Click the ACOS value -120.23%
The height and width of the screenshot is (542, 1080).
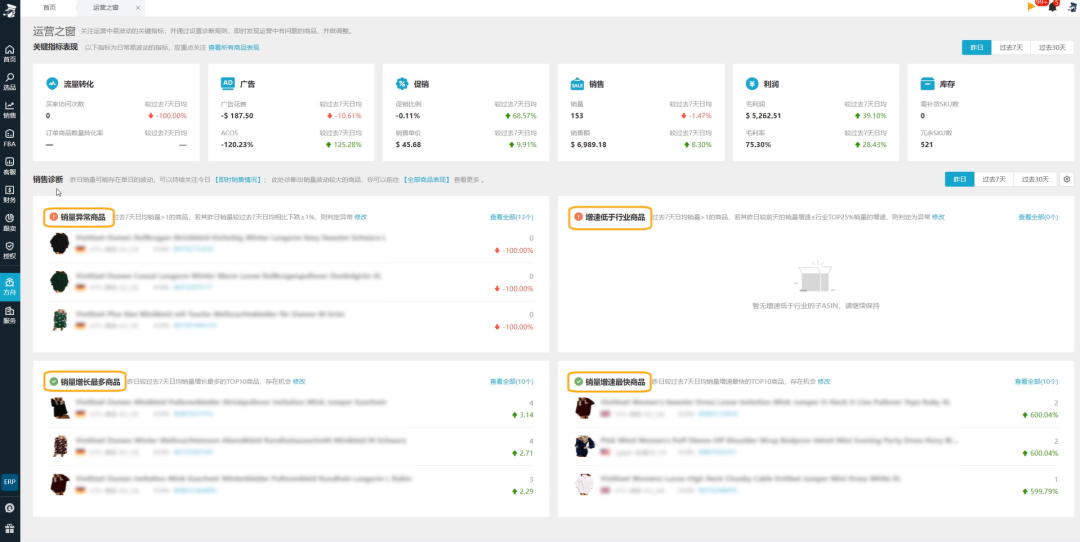tap(237, 145)
